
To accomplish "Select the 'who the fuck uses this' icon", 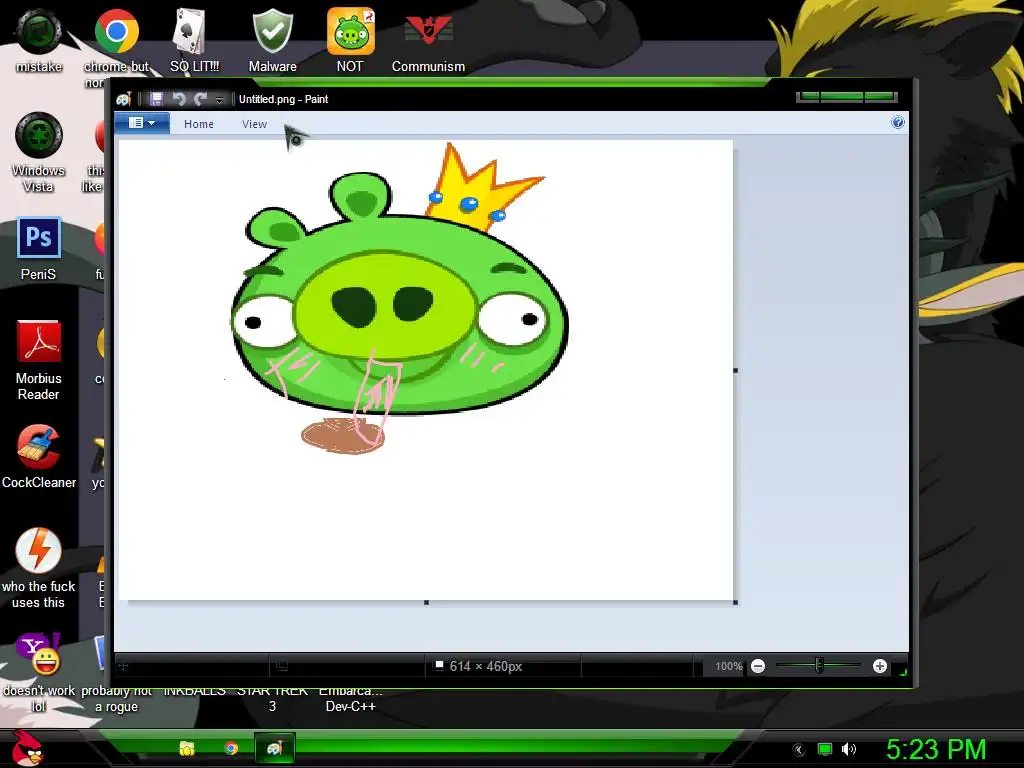I will coord(39,568).
